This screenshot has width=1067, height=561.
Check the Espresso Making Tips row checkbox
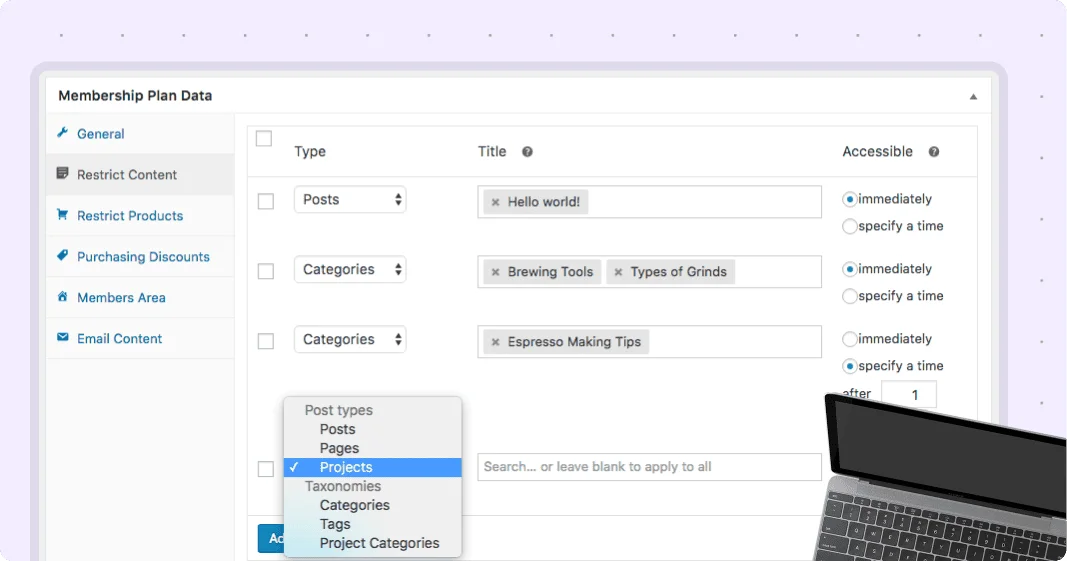click(x=266, y=341)
